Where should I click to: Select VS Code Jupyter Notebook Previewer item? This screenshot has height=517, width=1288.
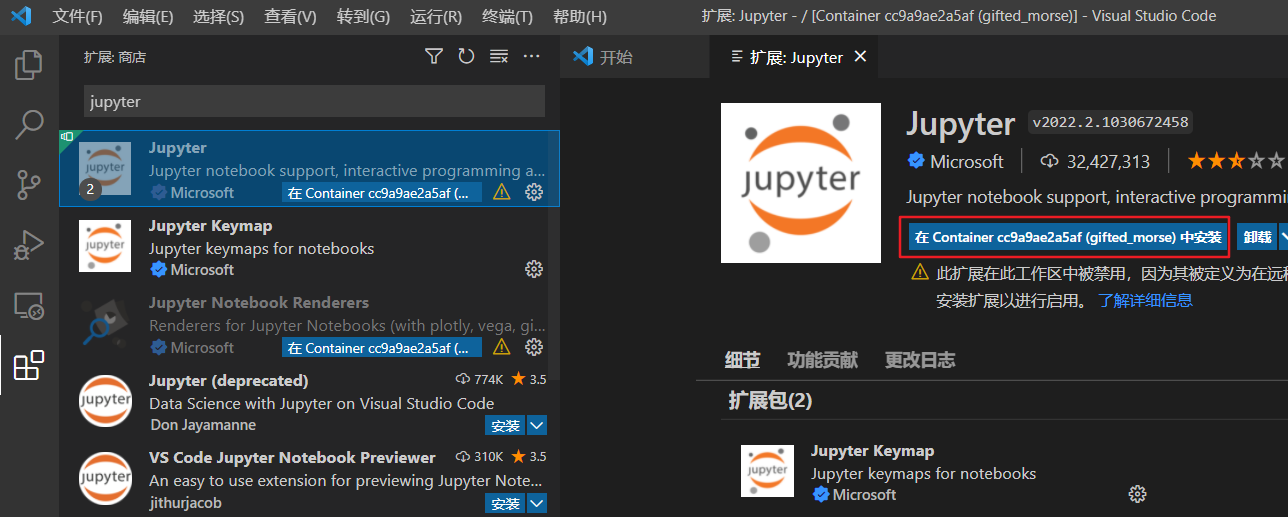pos(309,479)
